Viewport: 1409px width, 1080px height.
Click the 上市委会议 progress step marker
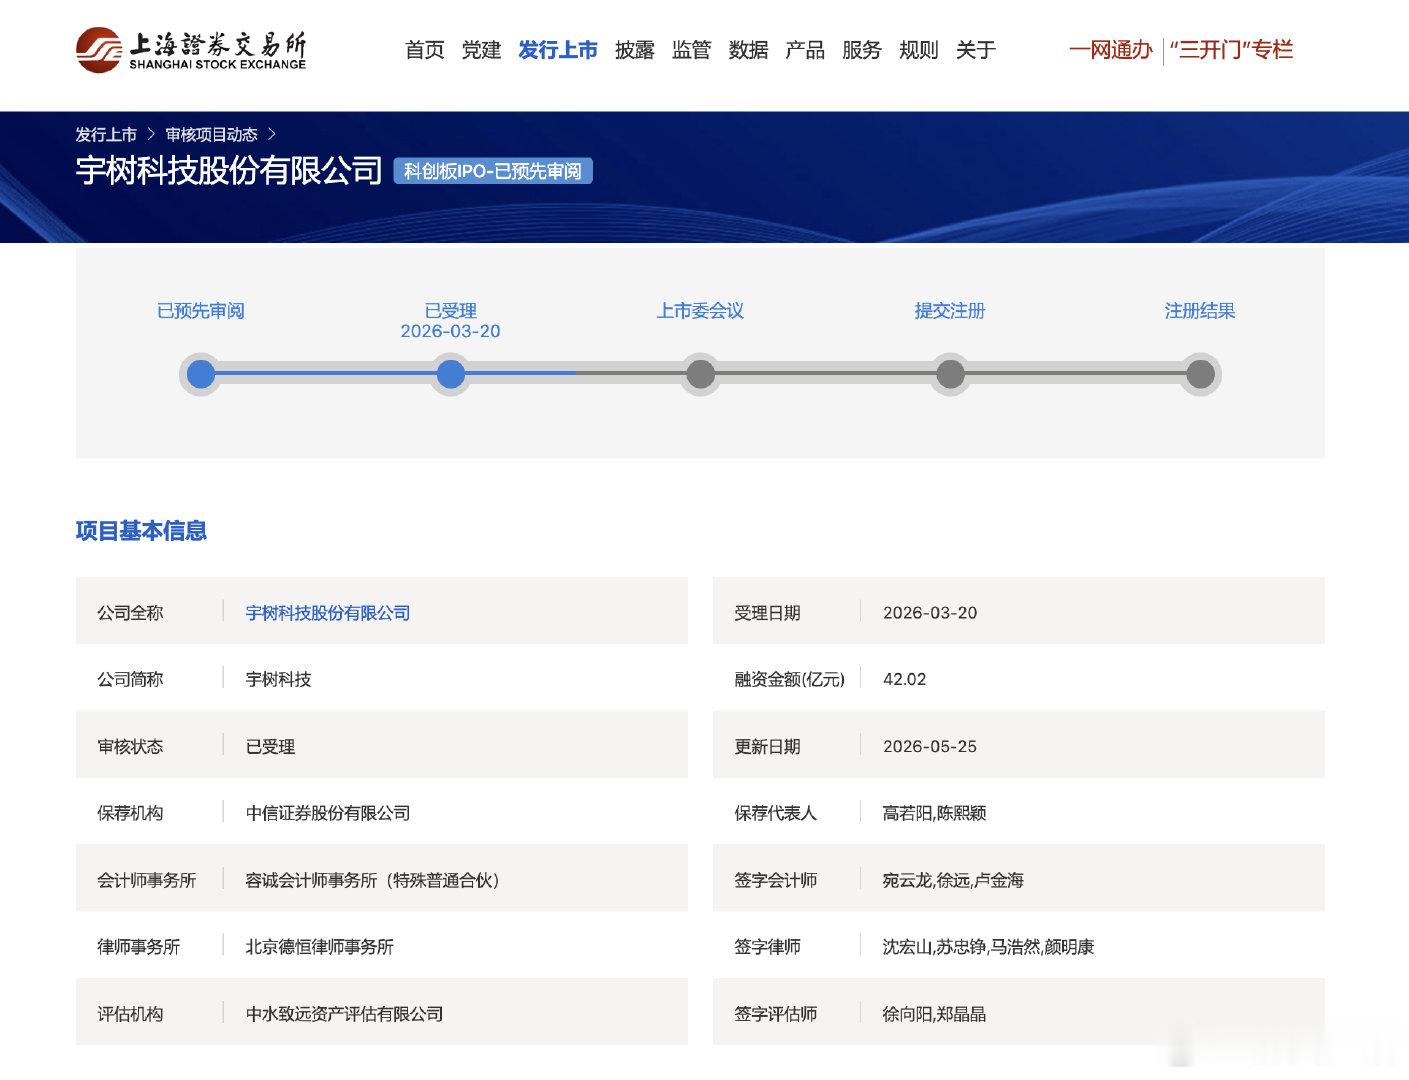click(701, 374)
